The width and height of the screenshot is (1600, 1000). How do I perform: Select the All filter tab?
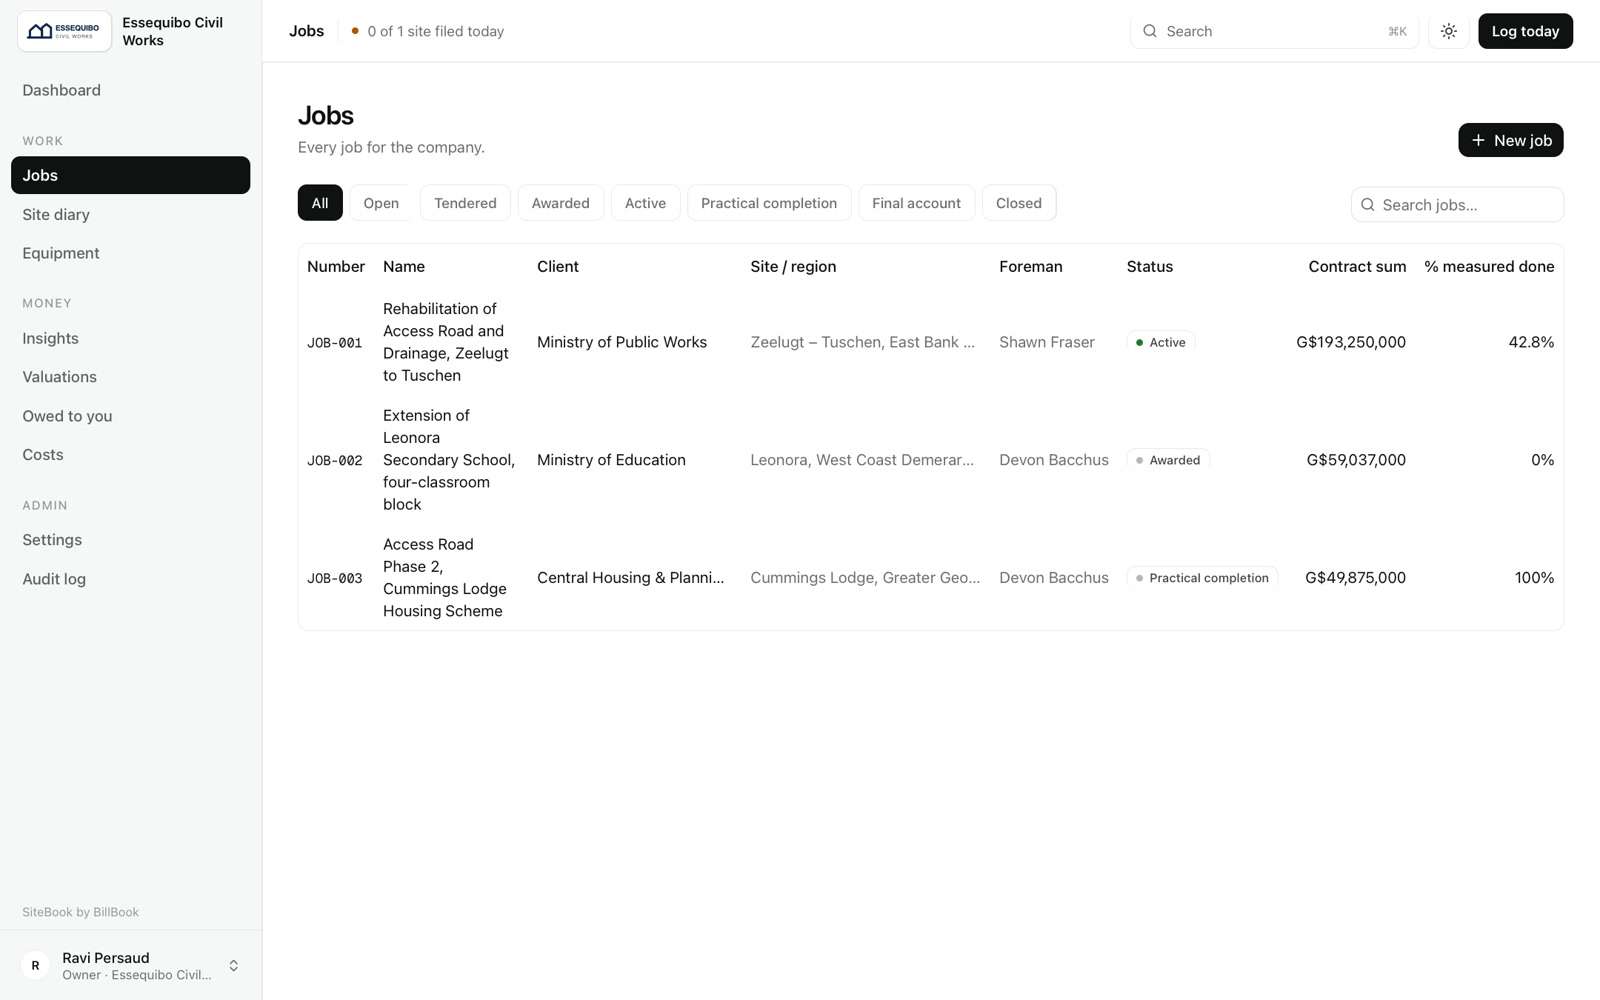pos(320,203)
